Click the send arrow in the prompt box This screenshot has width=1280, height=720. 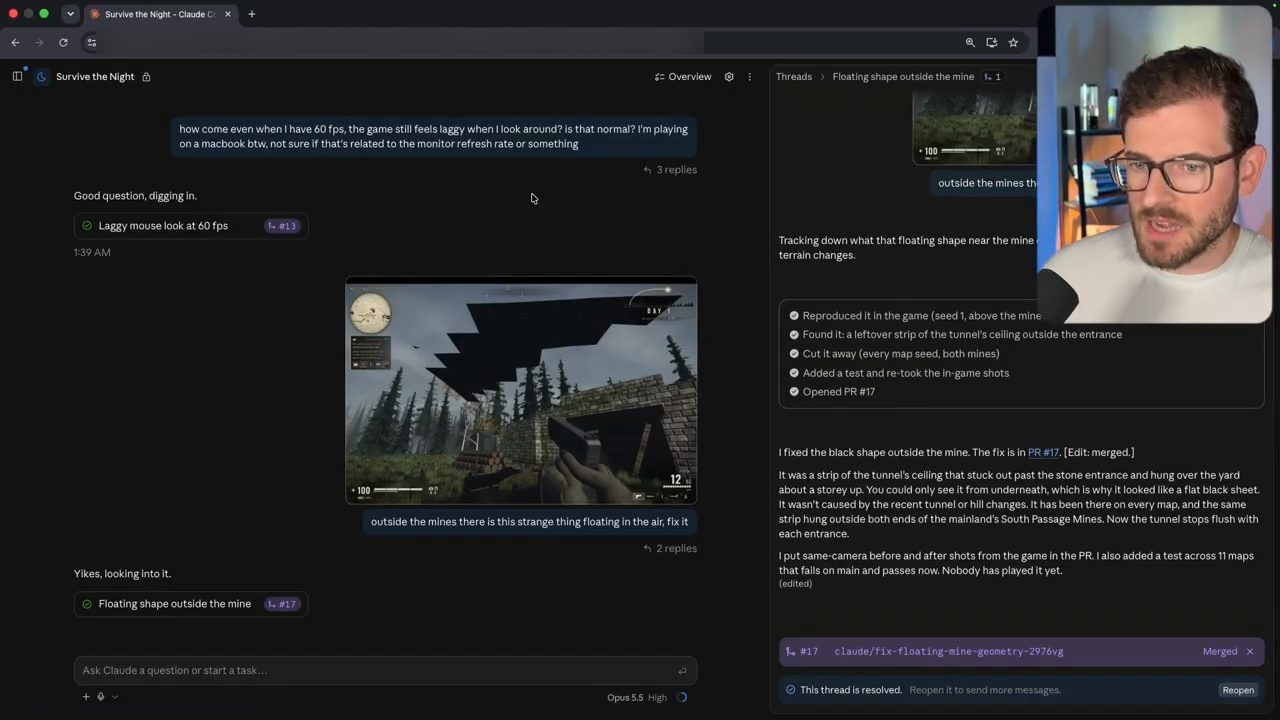tap(682, 671)
